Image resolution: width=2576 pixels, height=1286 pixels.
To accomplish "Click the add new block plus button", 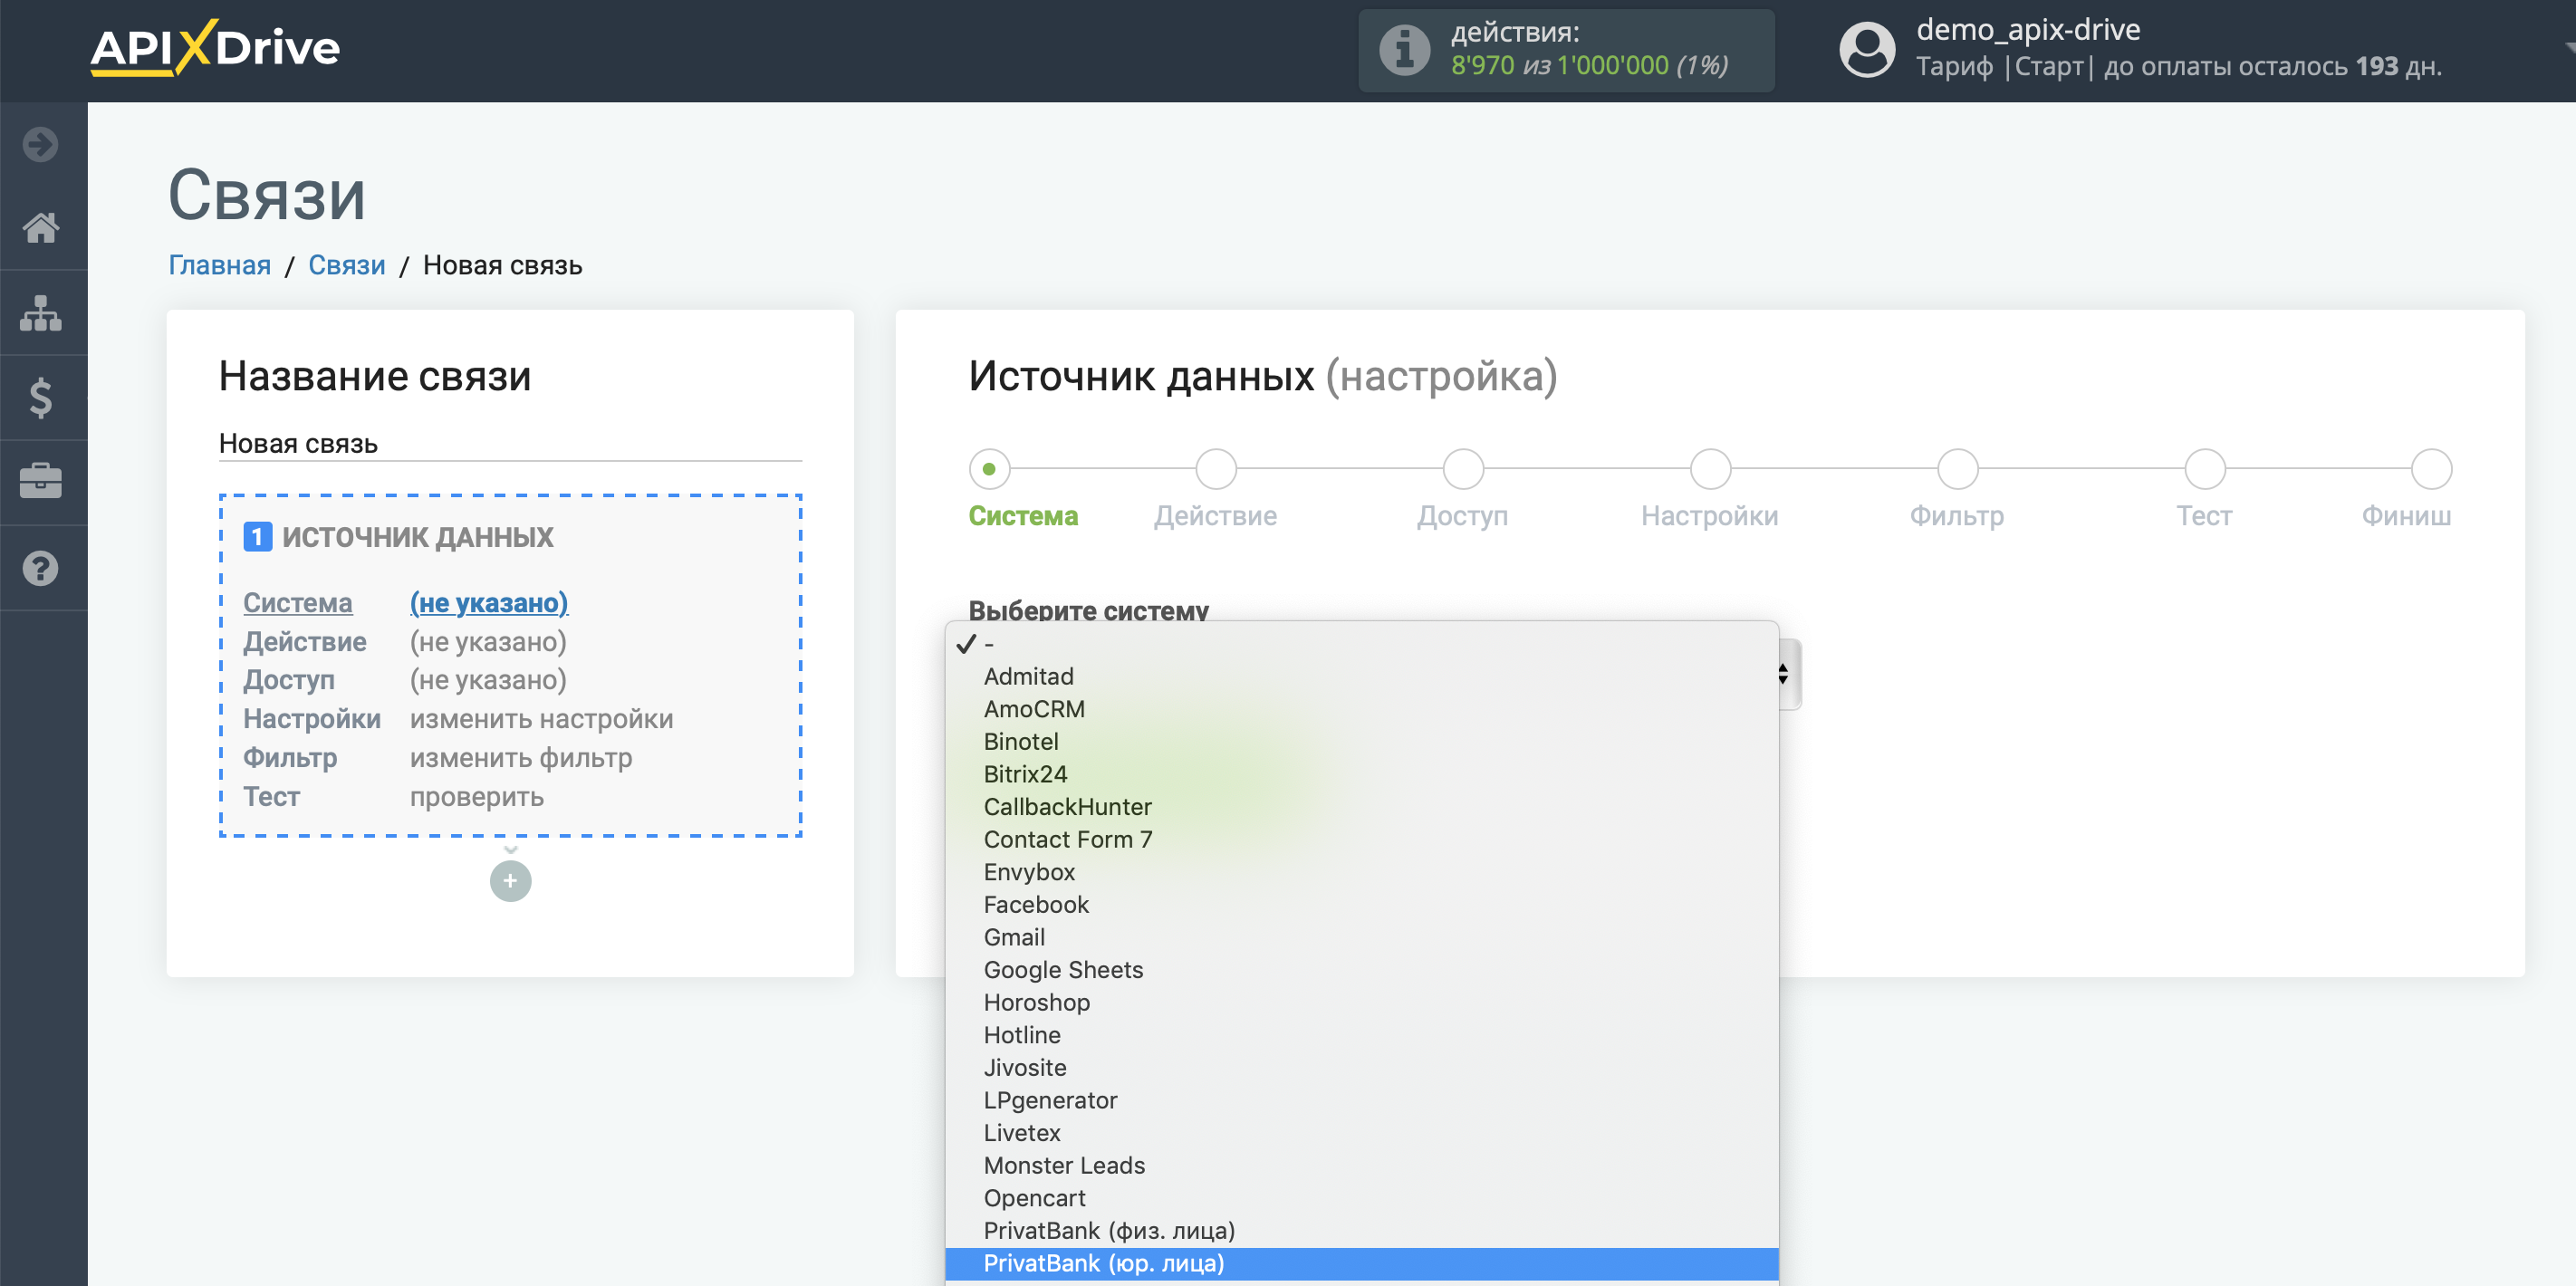I will click(x=511, y=880).
